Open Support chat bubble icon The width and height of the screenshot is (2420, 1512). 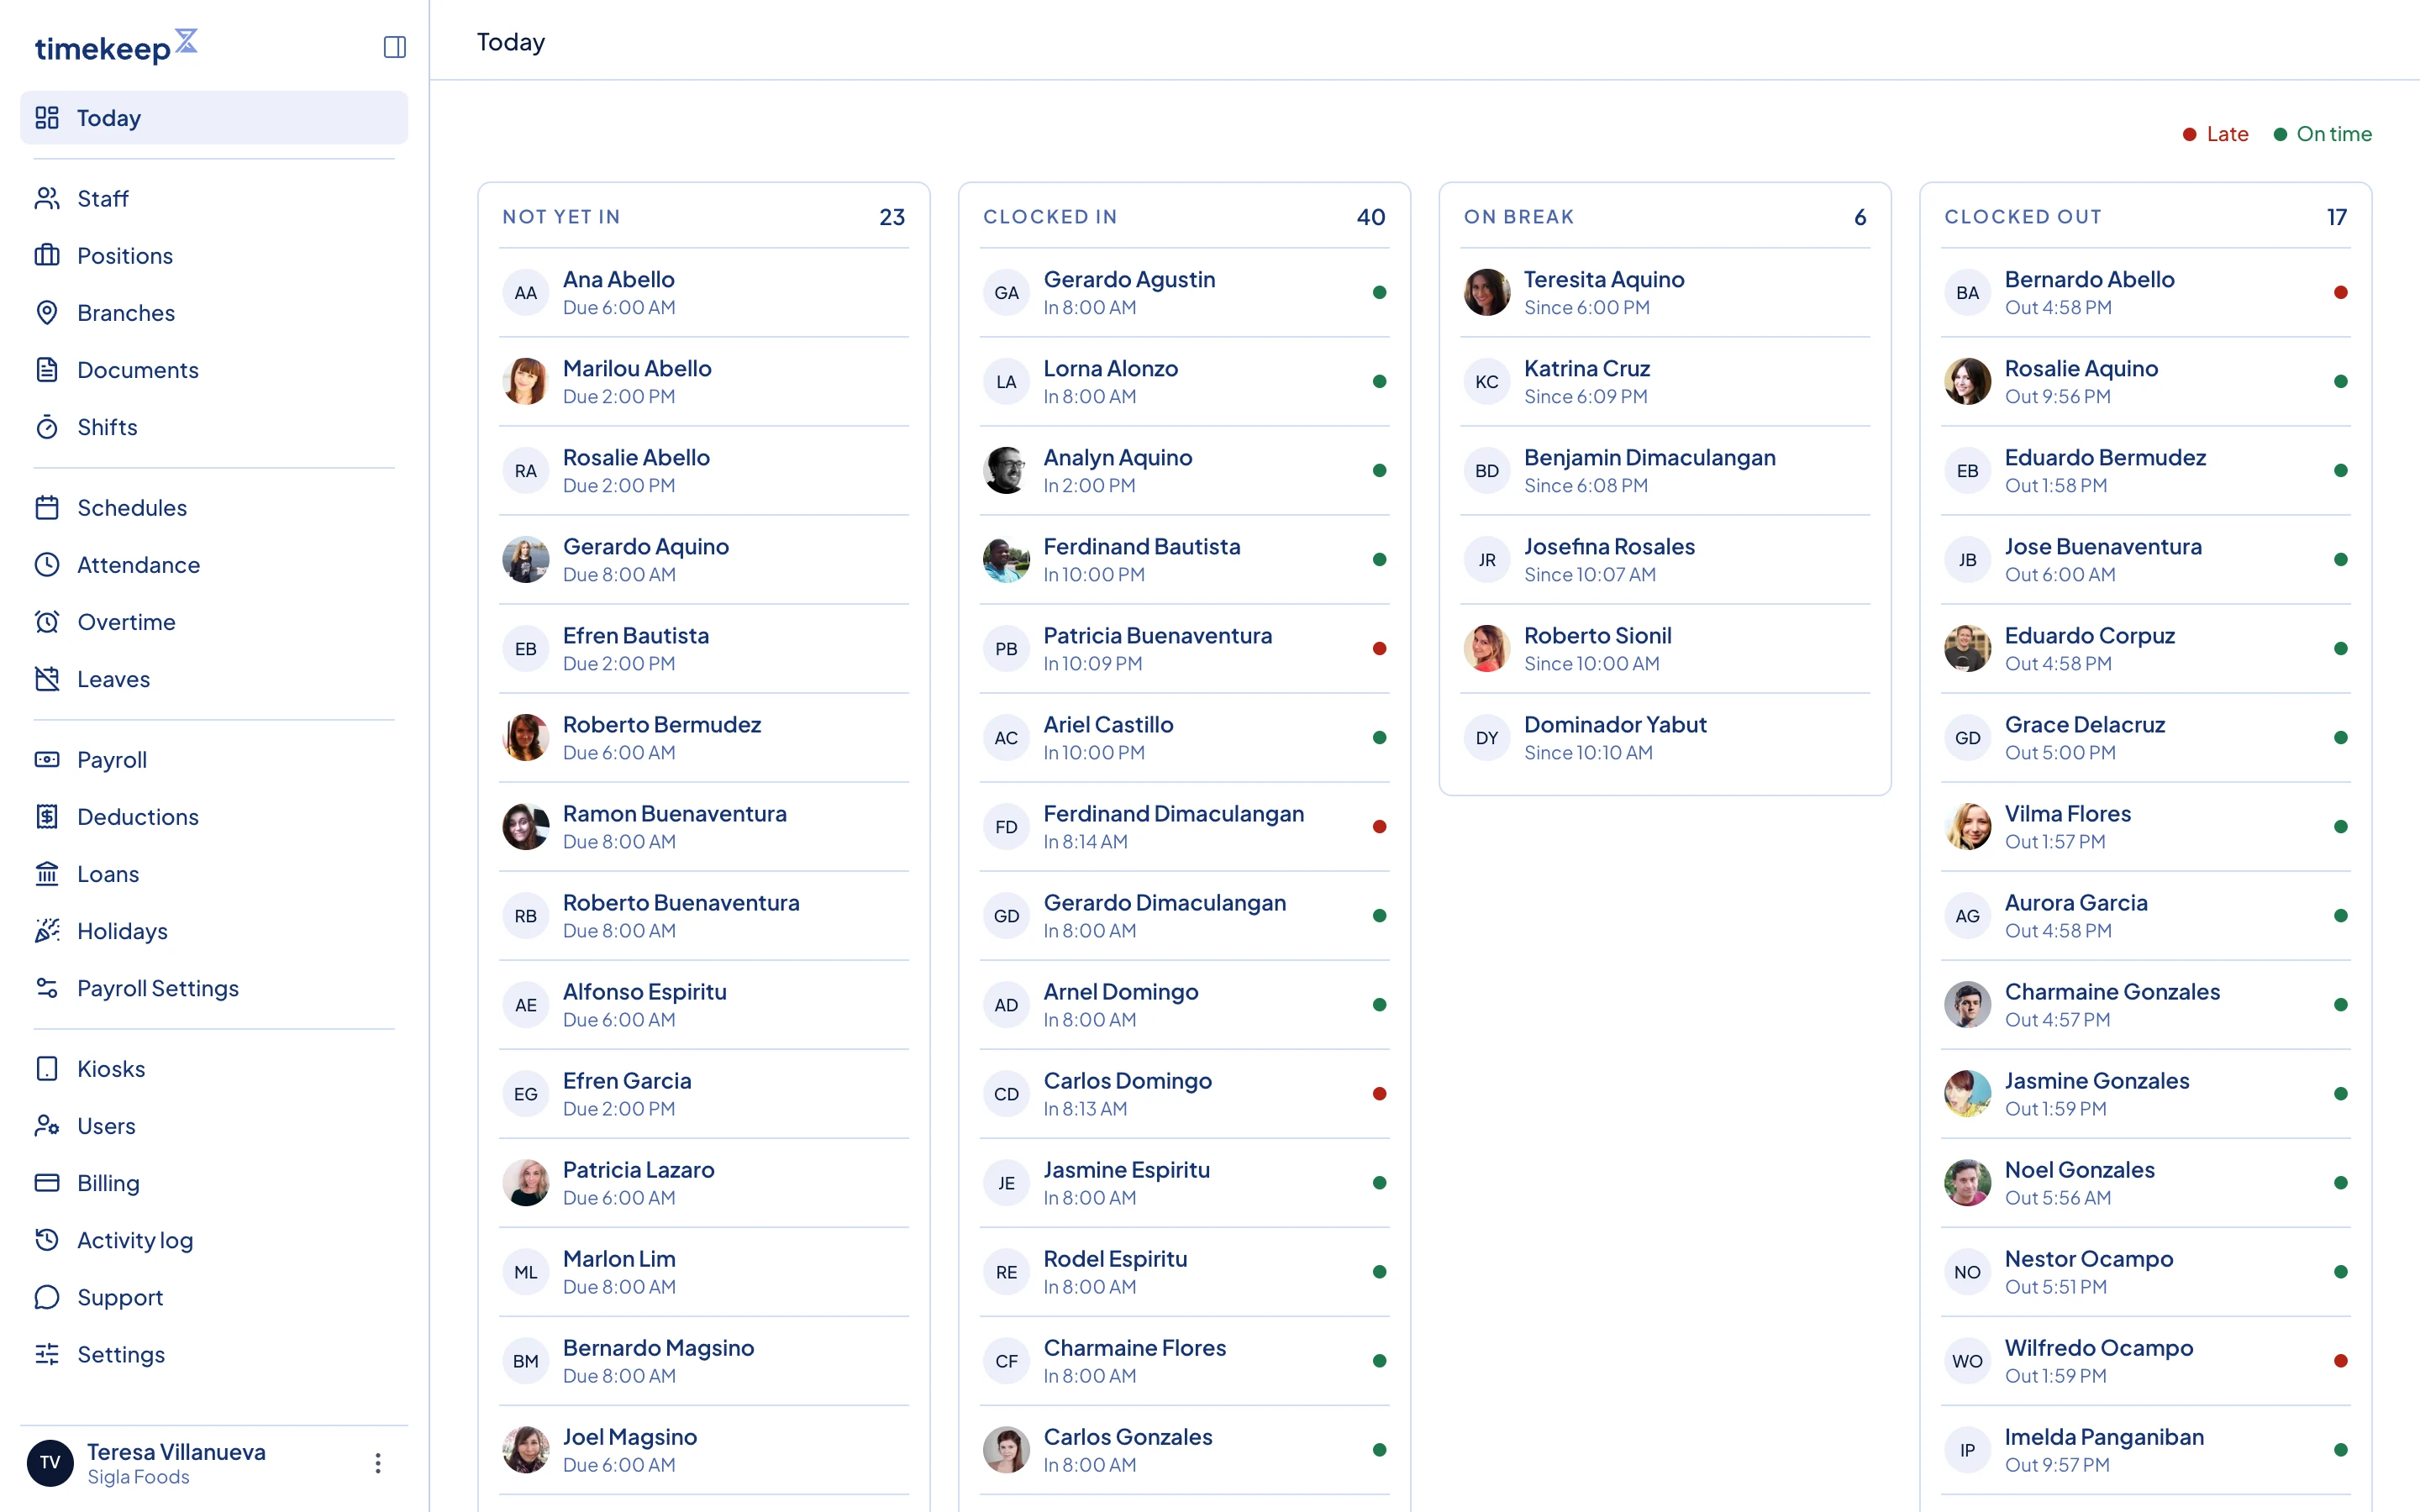coord(47,1296)
